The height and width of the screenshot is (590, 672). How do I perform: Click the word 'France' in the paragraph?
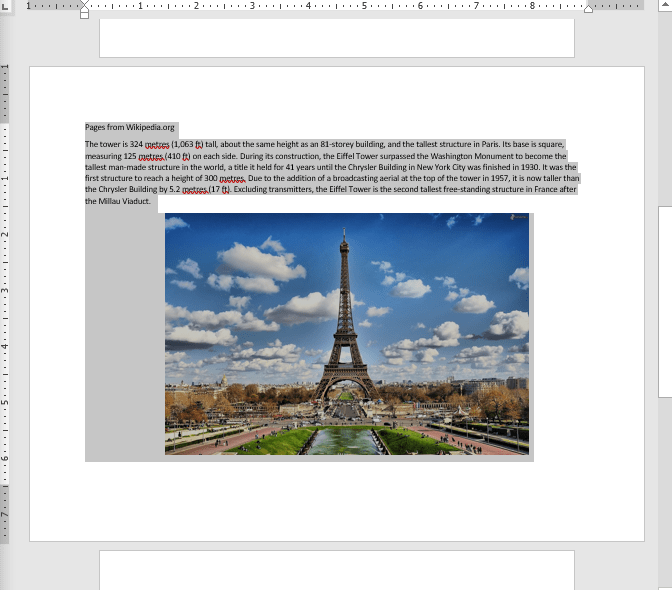click(545, 189)
